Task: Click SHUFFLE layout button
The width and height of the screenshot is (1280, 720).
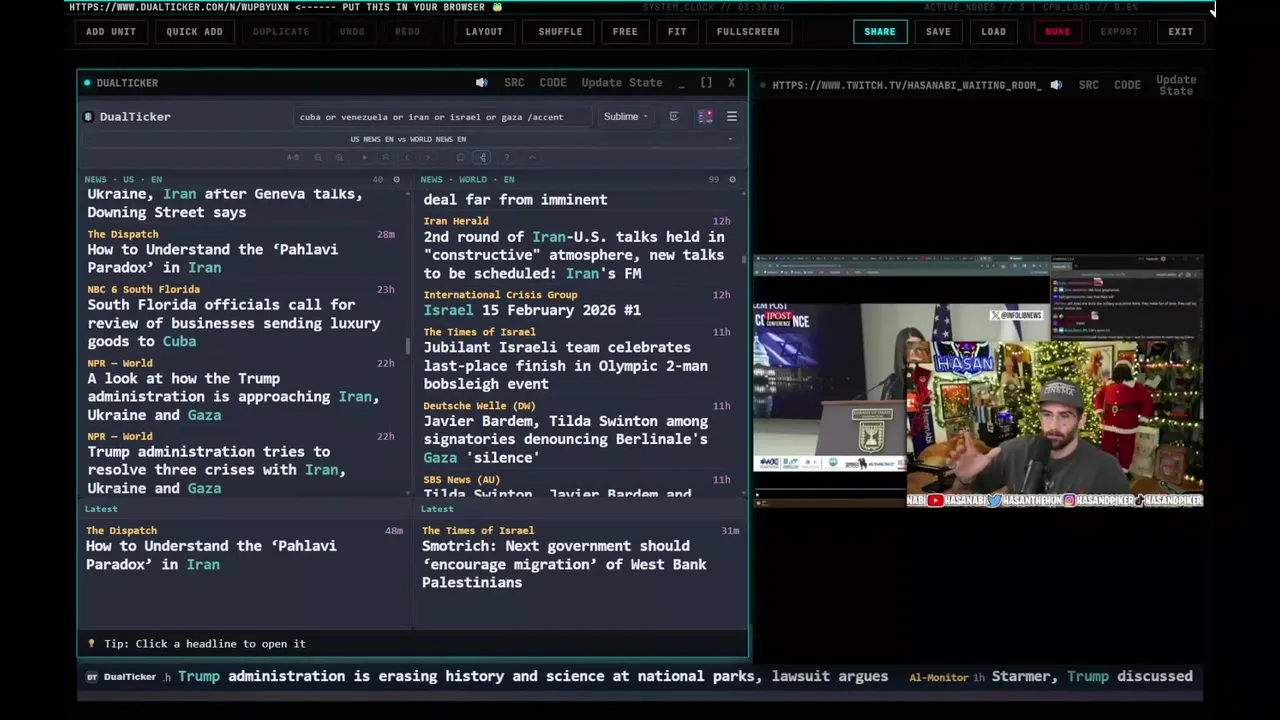Action: point(560,32)
